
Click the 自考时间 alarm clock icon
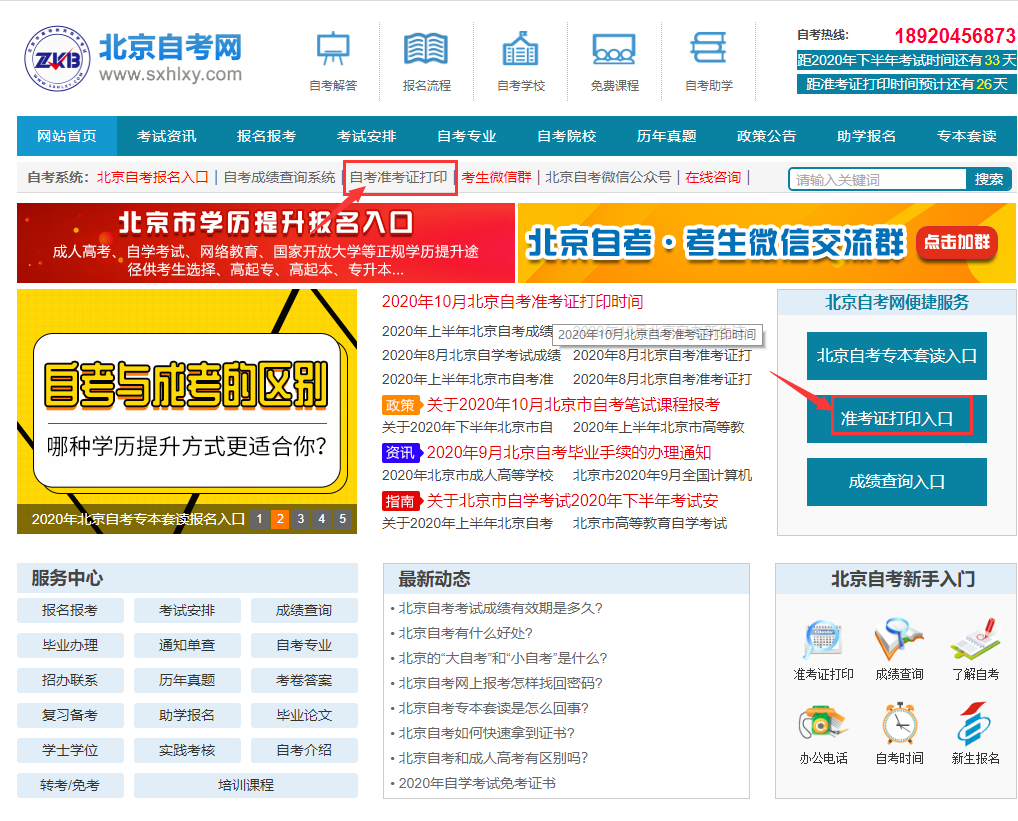(899, 724)
